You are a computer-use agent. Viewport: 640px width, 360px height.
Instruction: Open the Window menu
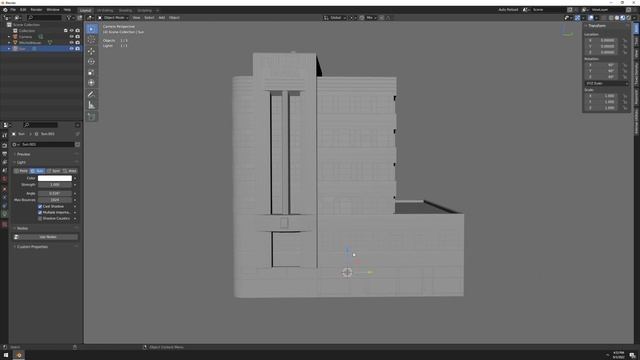click(53, 10)
